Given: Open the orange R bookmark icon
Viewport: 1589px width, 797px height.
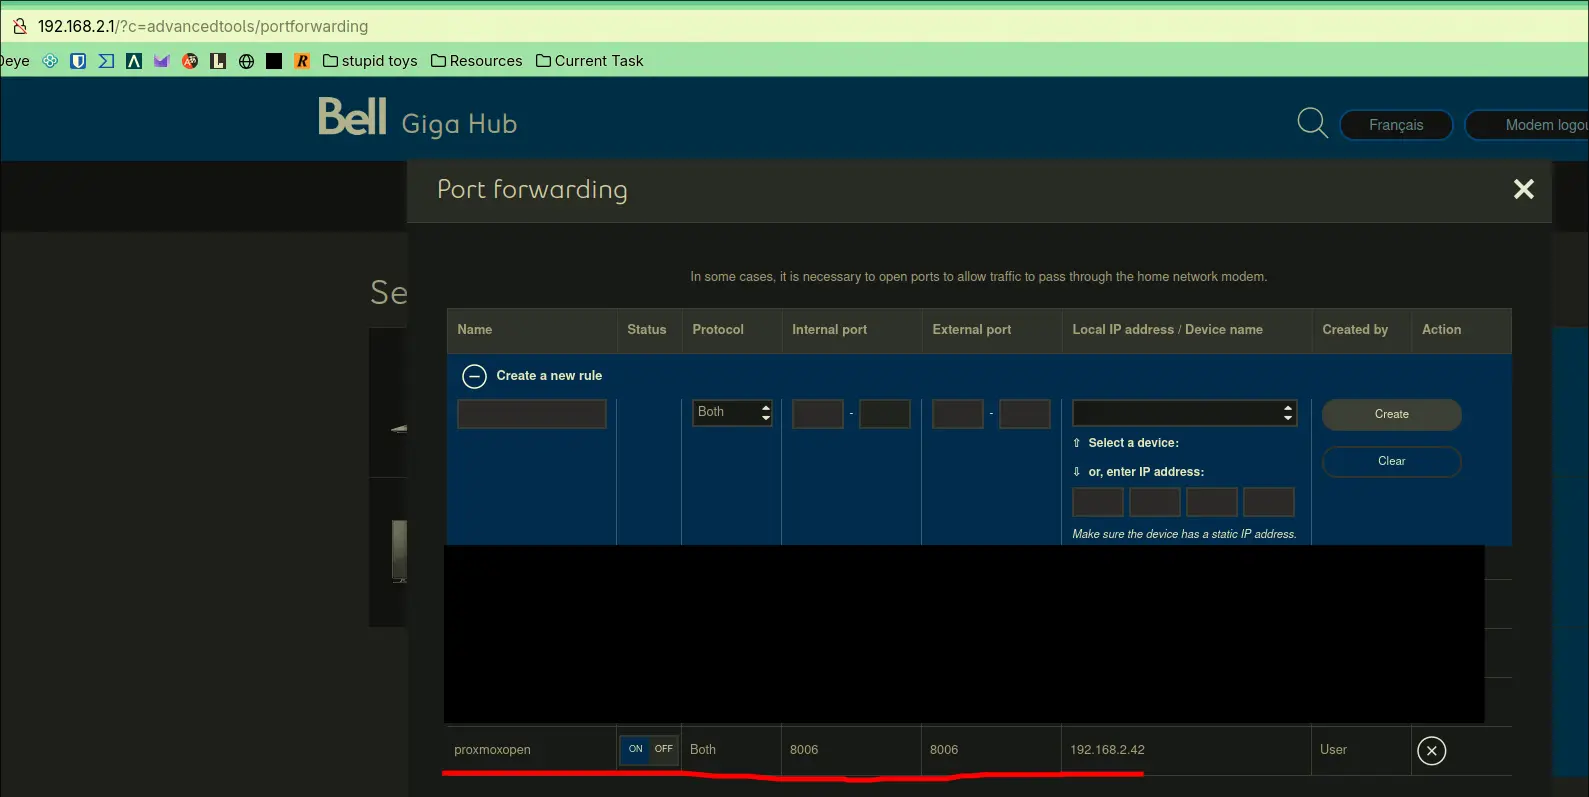Looking at the screenshot, I should pos(302,61).
